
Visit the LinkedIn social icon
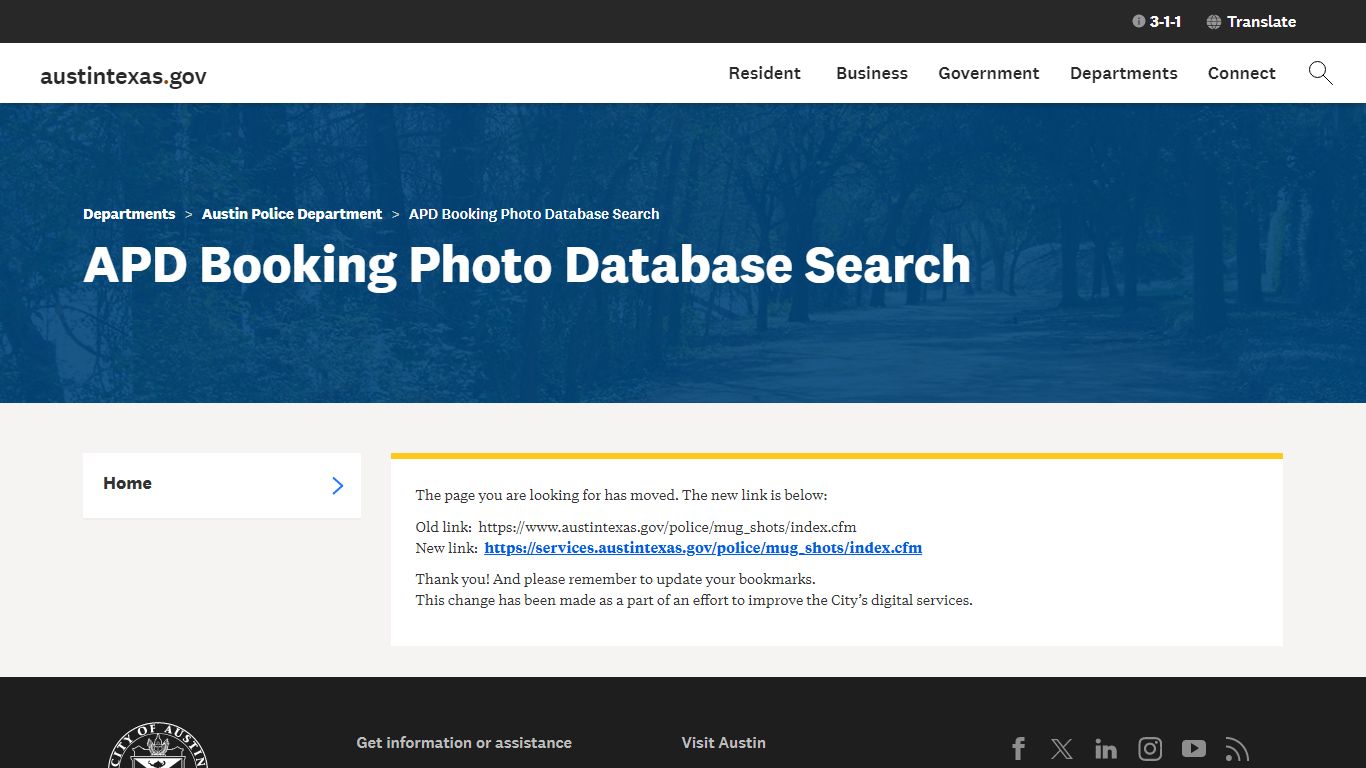[x=1106, y=749]
